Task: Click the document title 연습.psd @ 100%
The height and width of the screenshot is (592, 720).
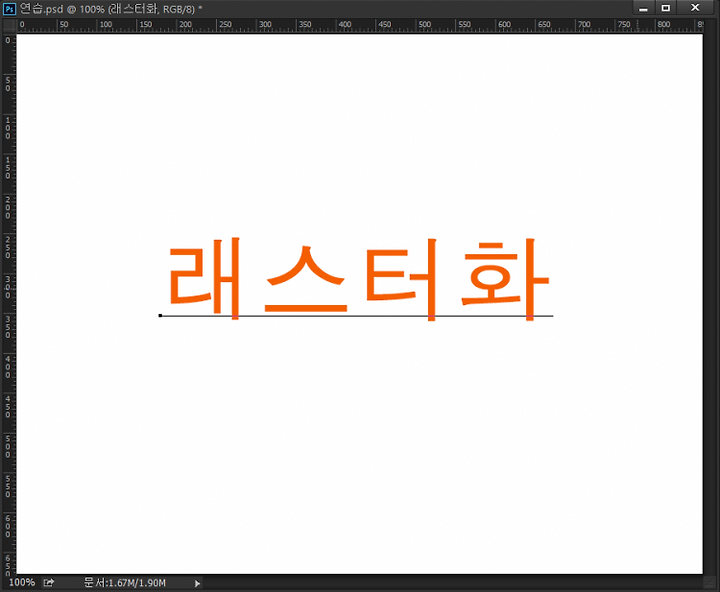Action: [62, 9]
